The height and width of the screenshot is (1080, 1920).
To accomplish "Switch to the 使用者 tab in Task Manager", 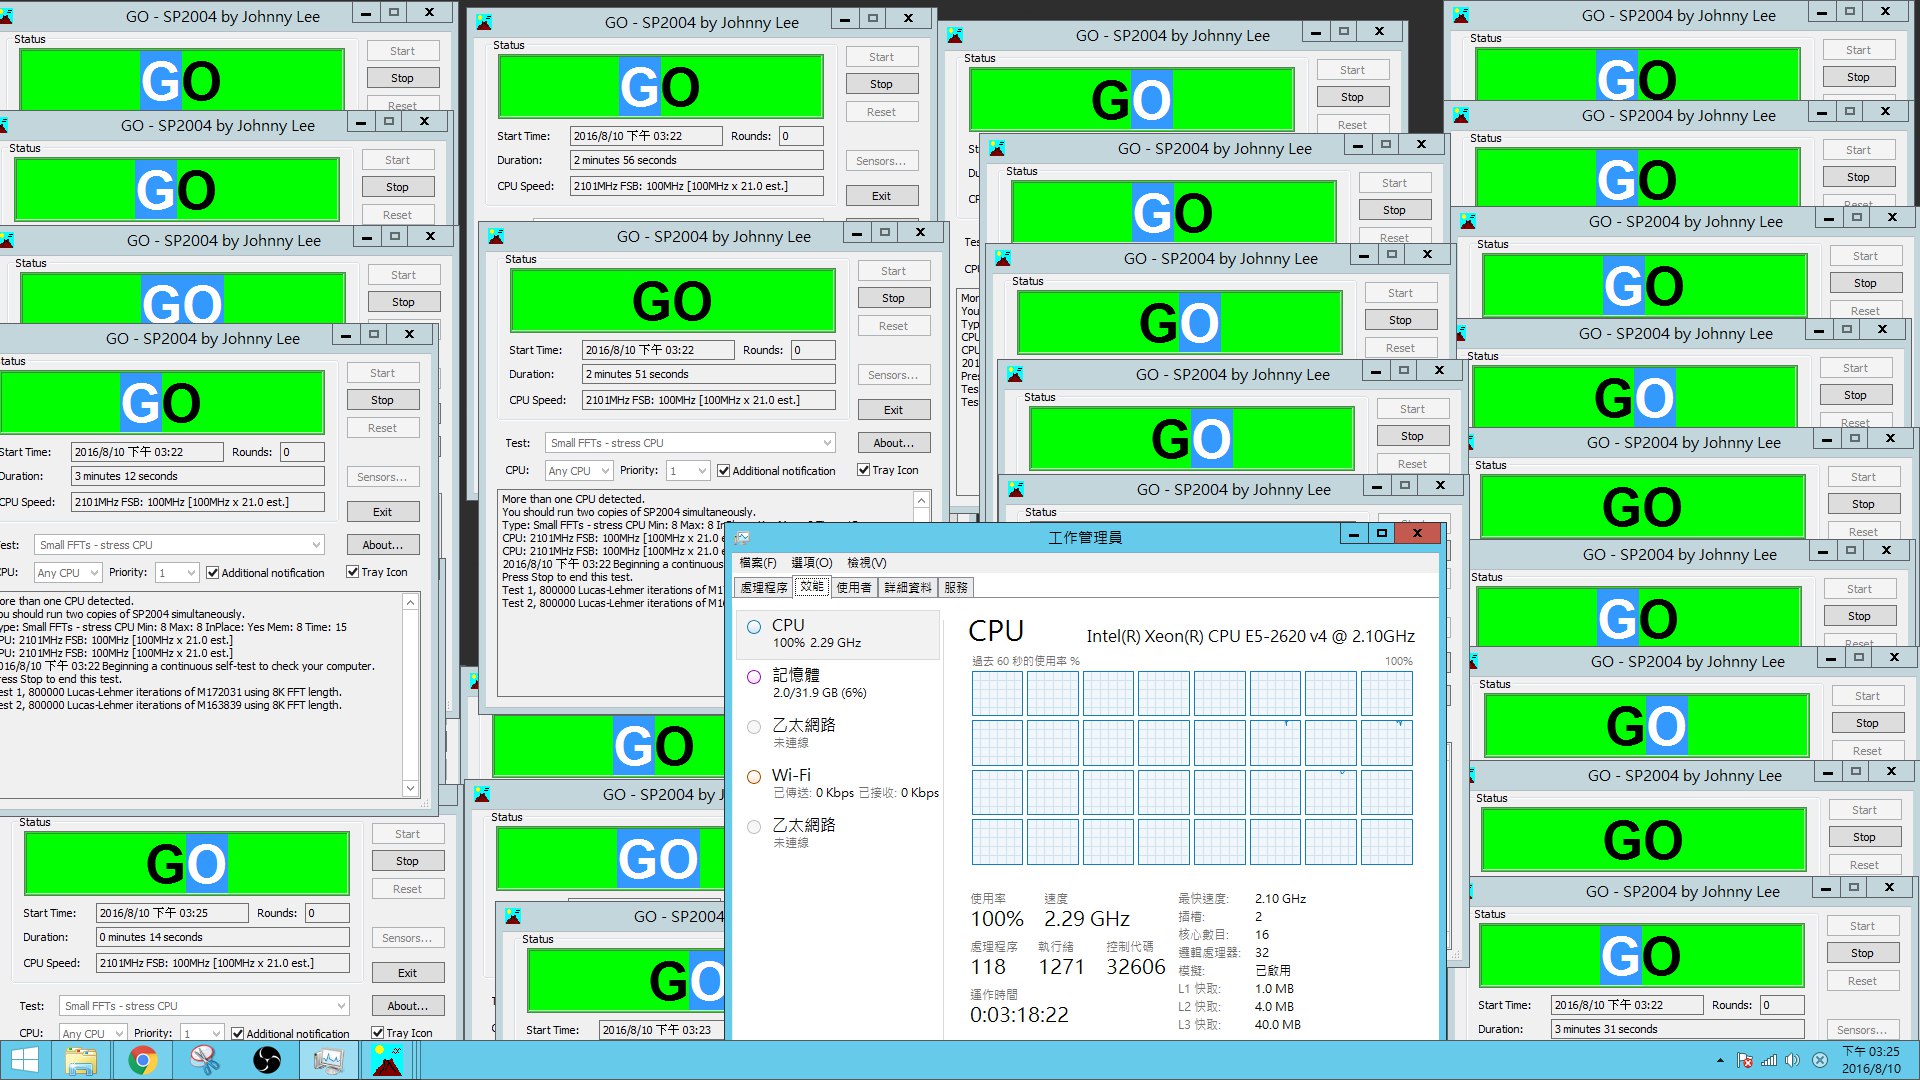I will coord(853,587).
